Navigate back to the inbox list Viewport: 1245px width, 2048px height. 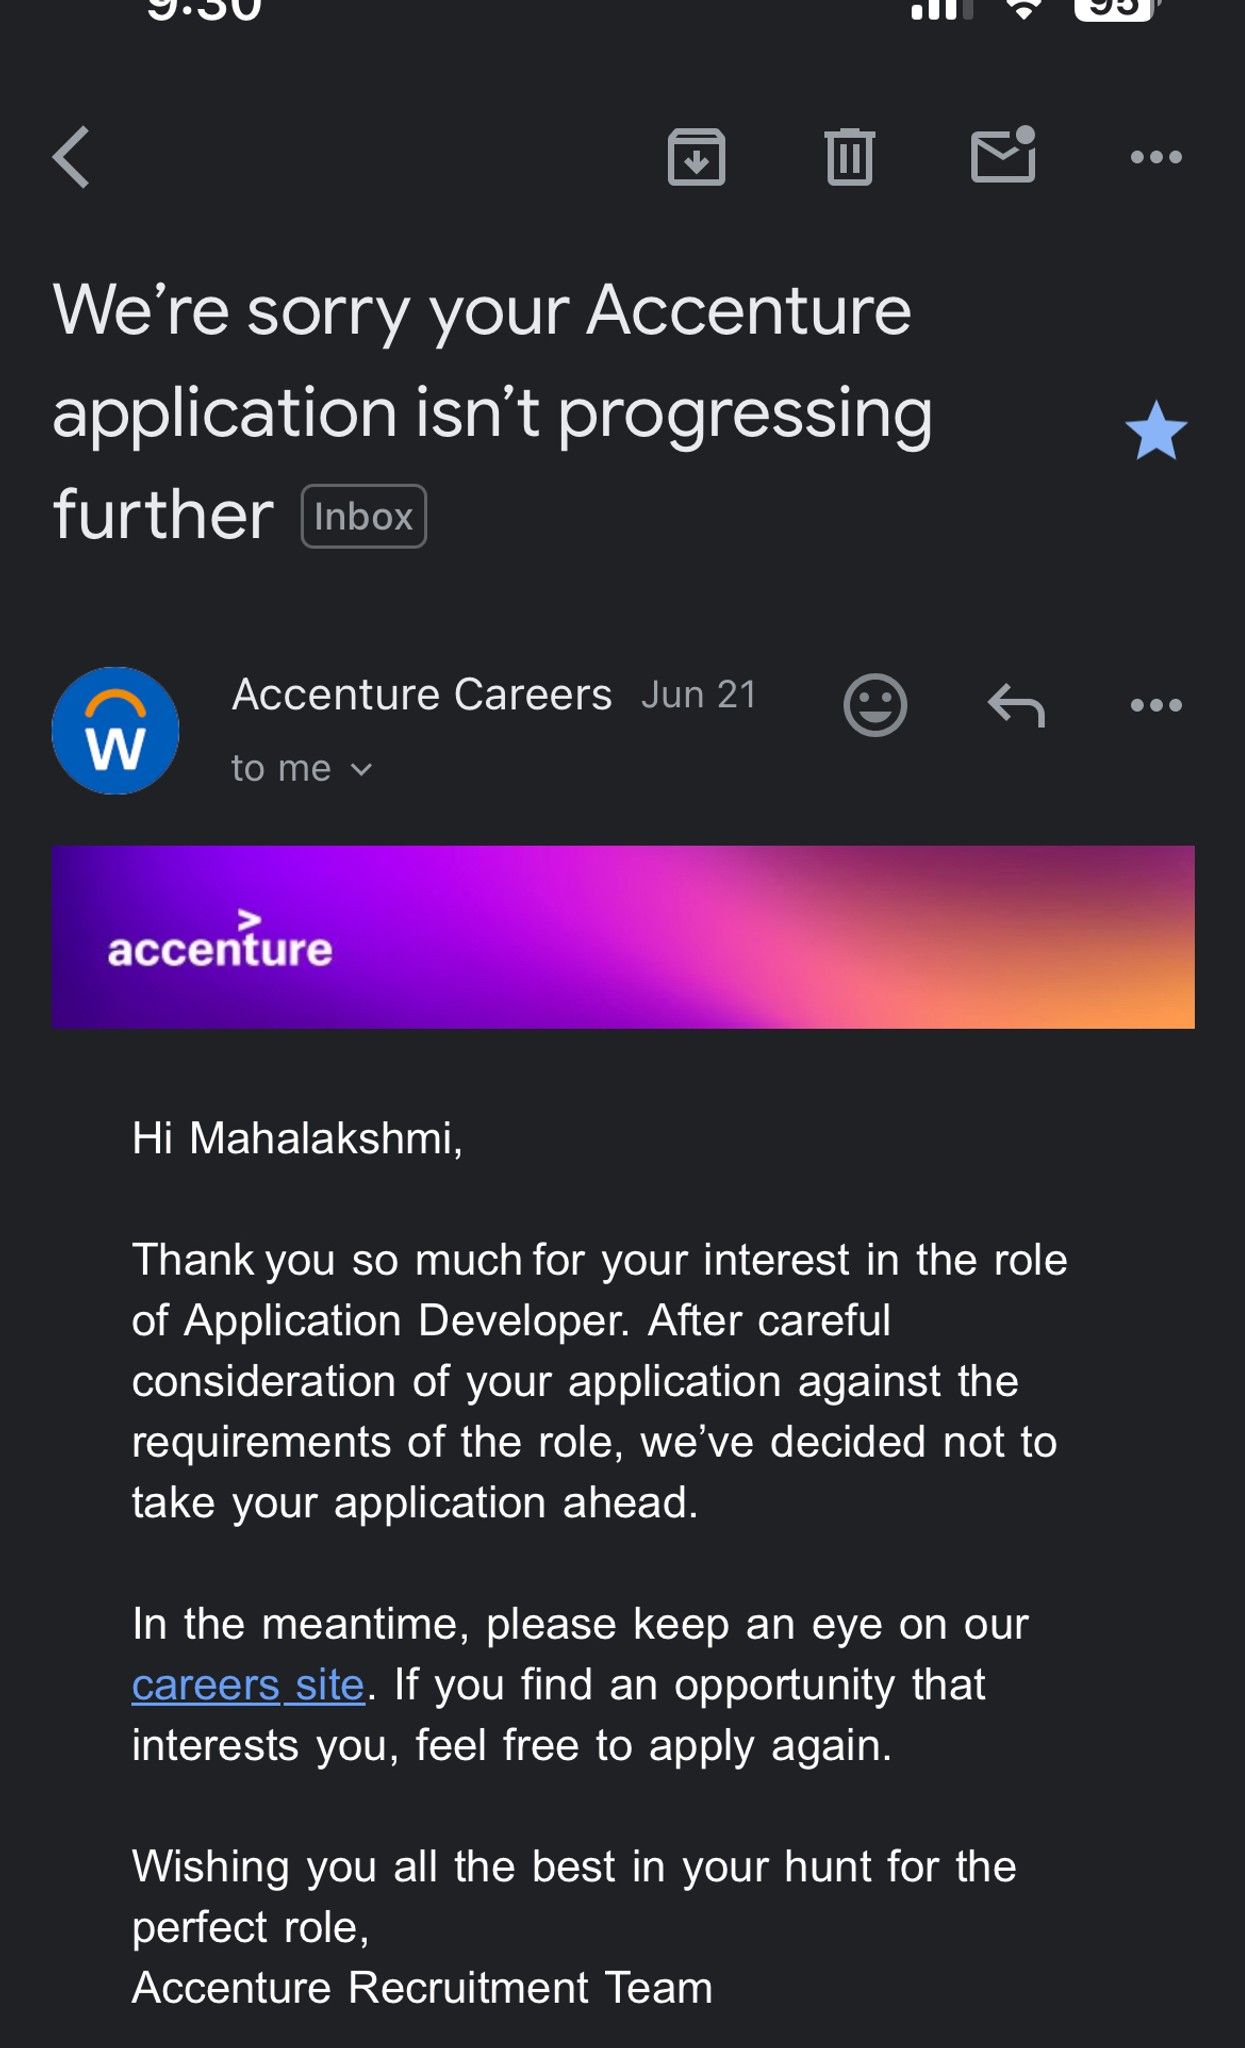pyautogui.click(x=72, y=157)
